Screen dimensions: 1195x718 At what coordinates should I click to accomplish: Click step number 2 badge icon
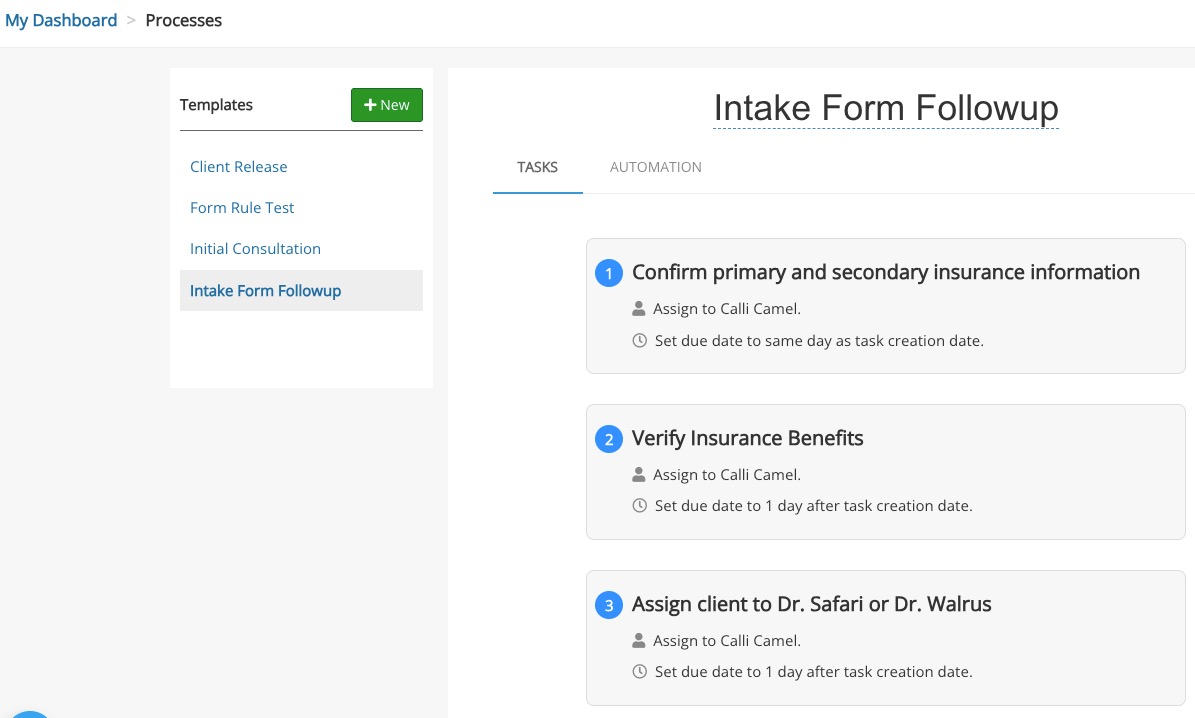click(x=609, y=439)
